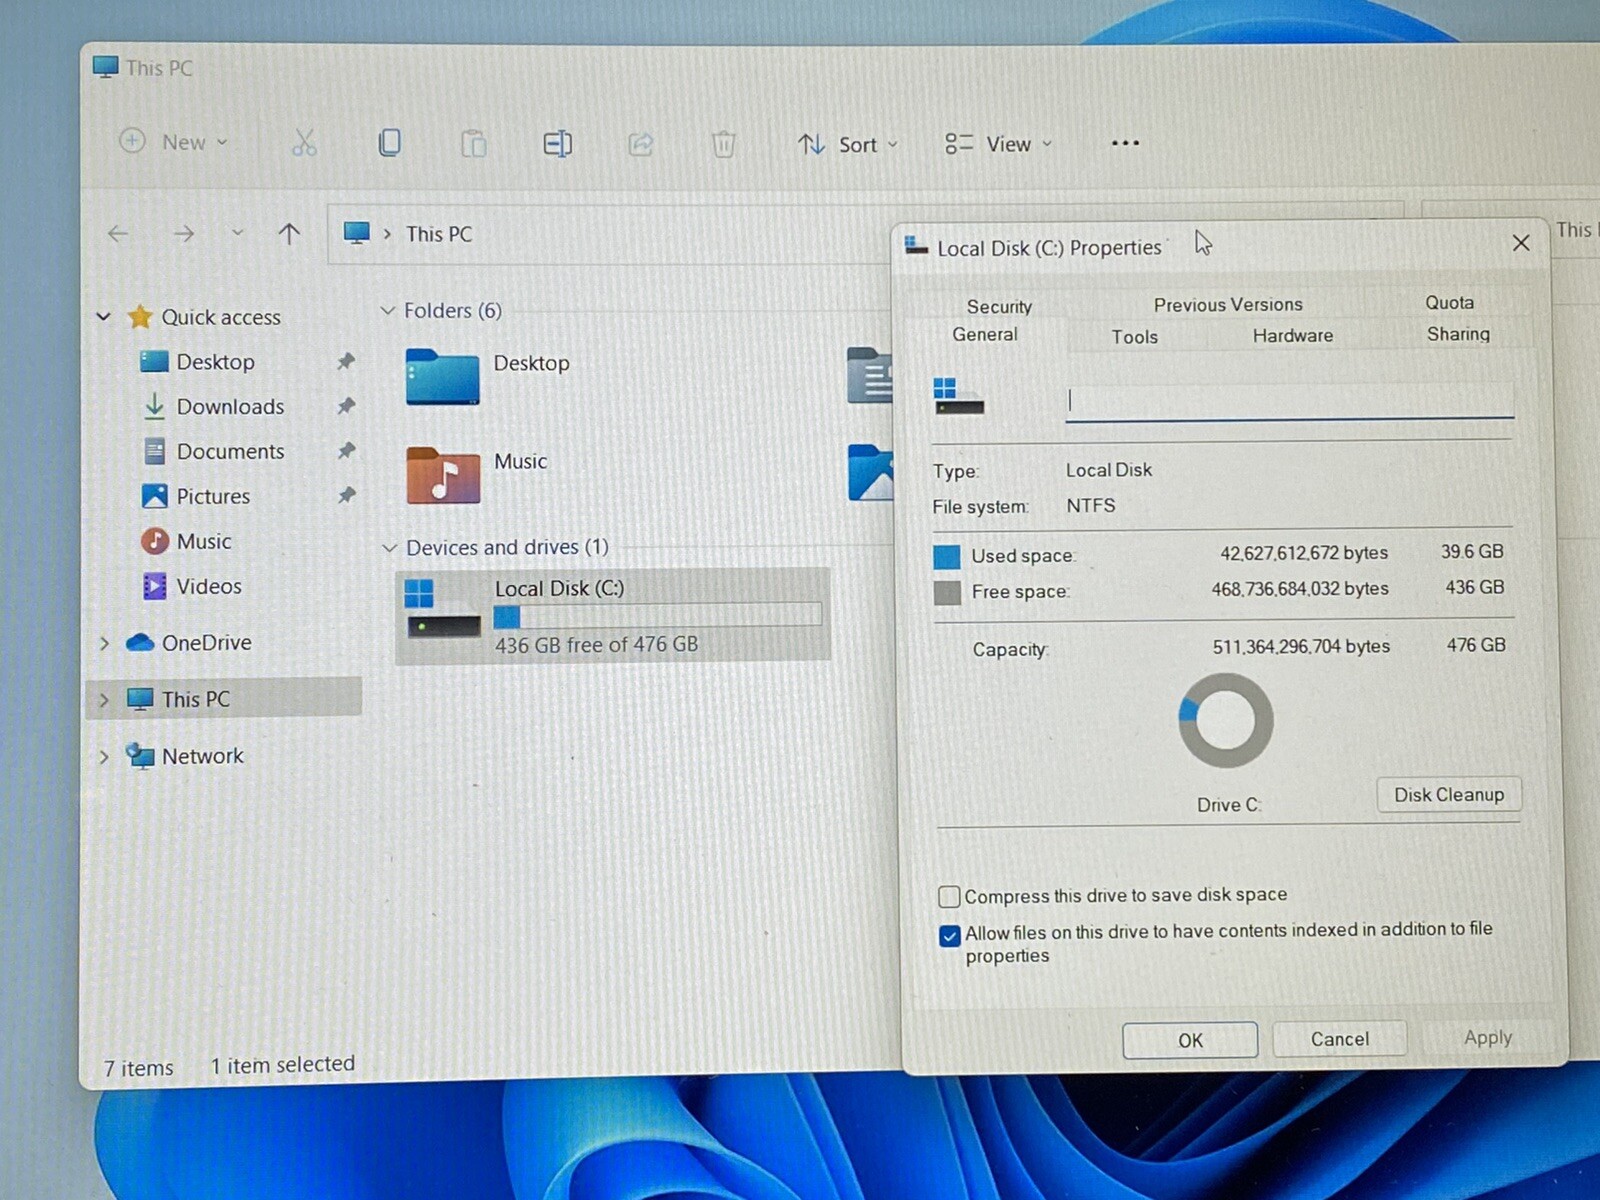Enable Compress this drive checkbox
The width and height of the screenshot is (1600, 1200).
coord(949,896)
